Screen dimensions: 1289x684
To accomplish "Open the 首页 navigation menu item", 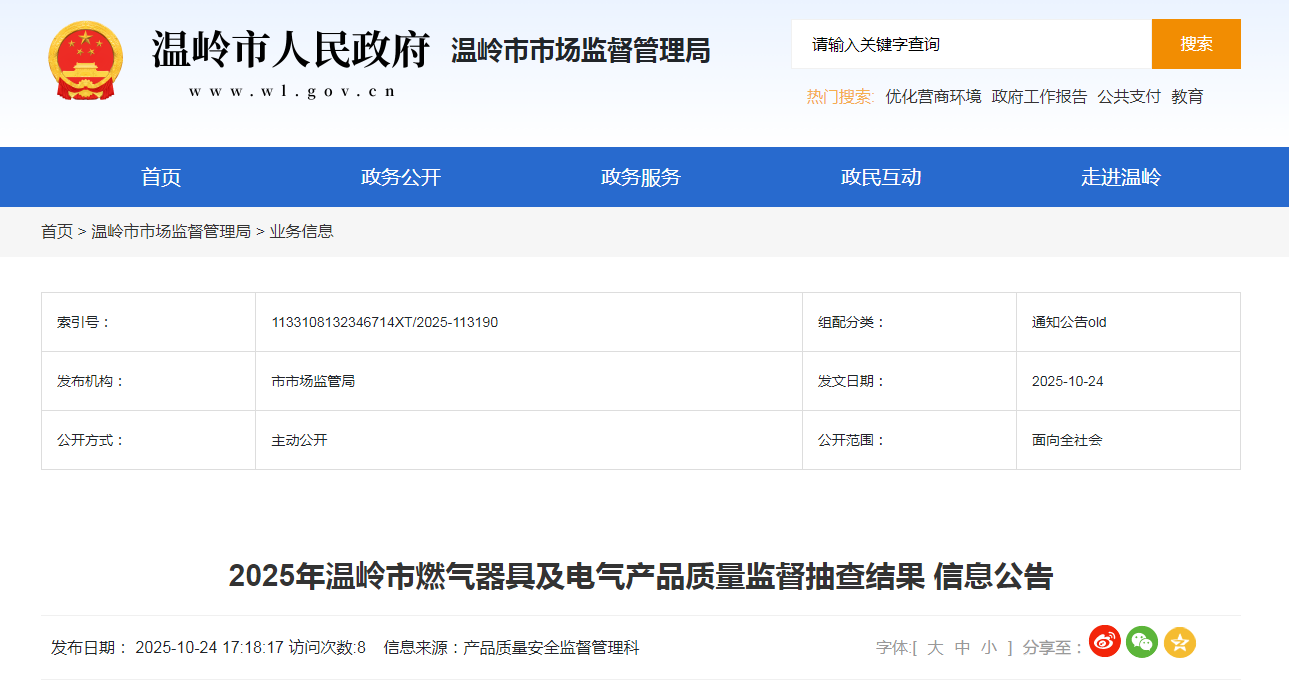I will (161, 177).
